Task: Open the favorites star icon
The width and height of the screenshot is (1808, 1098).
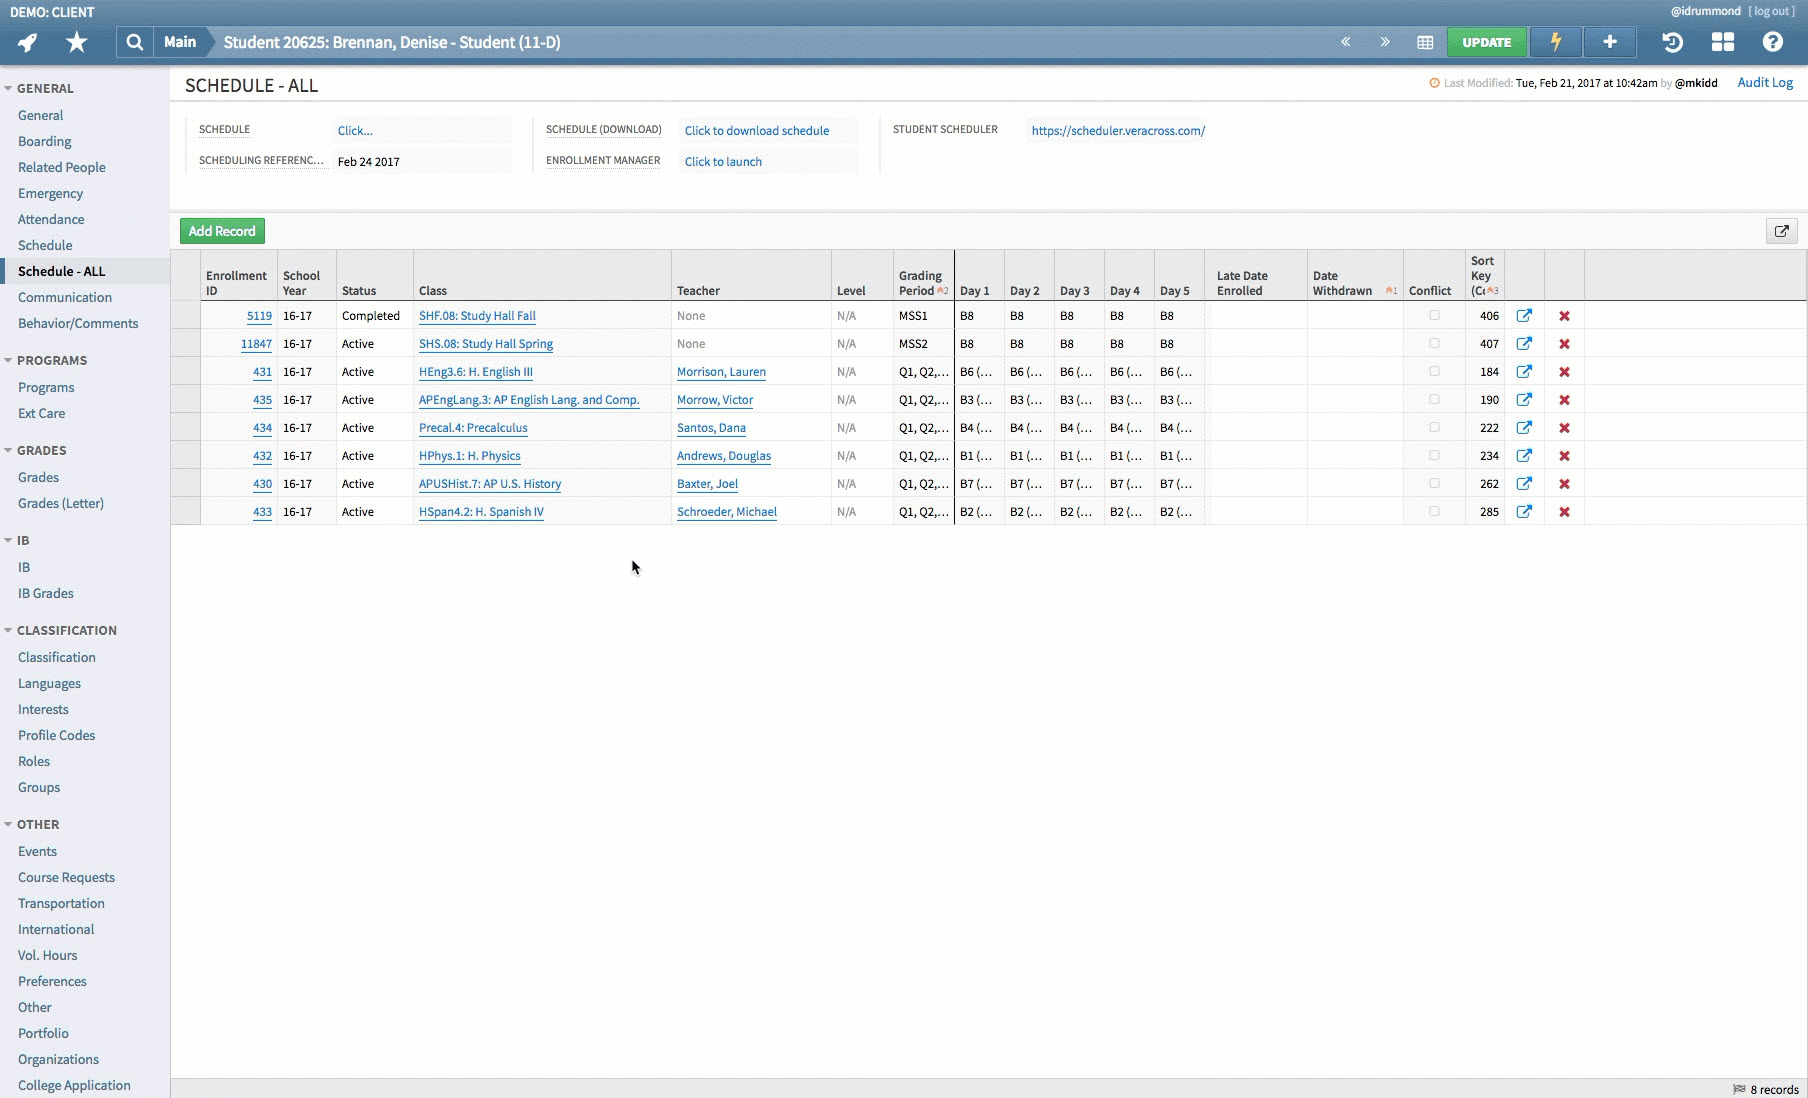Action: (76, 42)
